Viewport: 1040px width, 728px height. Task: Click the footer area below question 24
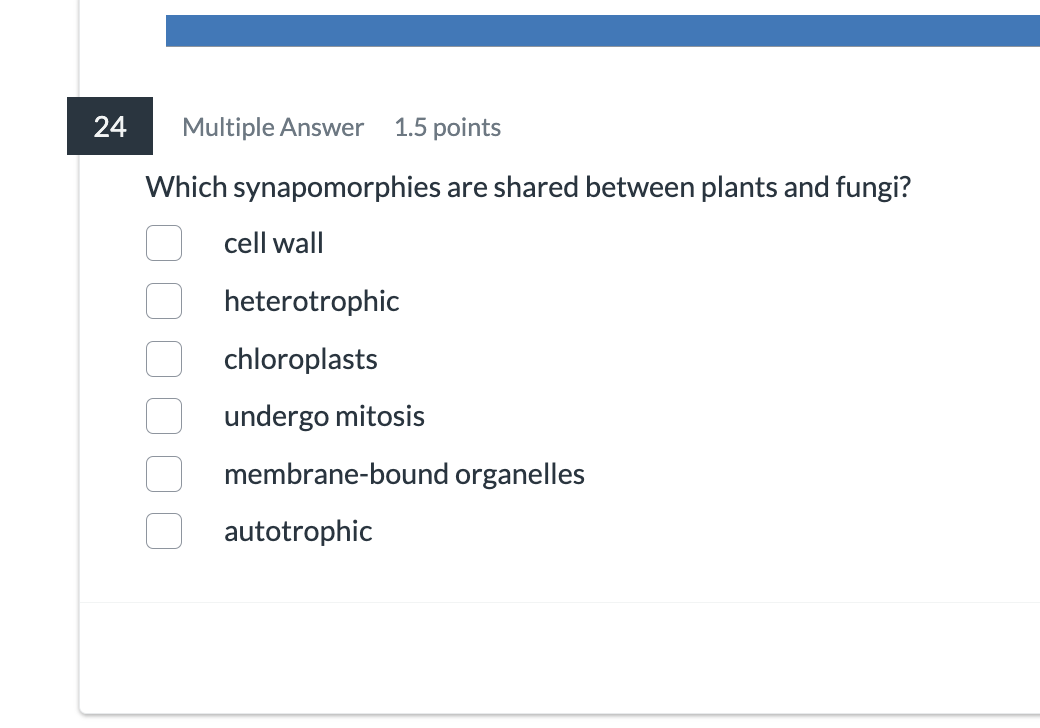(x=560, y=660)
